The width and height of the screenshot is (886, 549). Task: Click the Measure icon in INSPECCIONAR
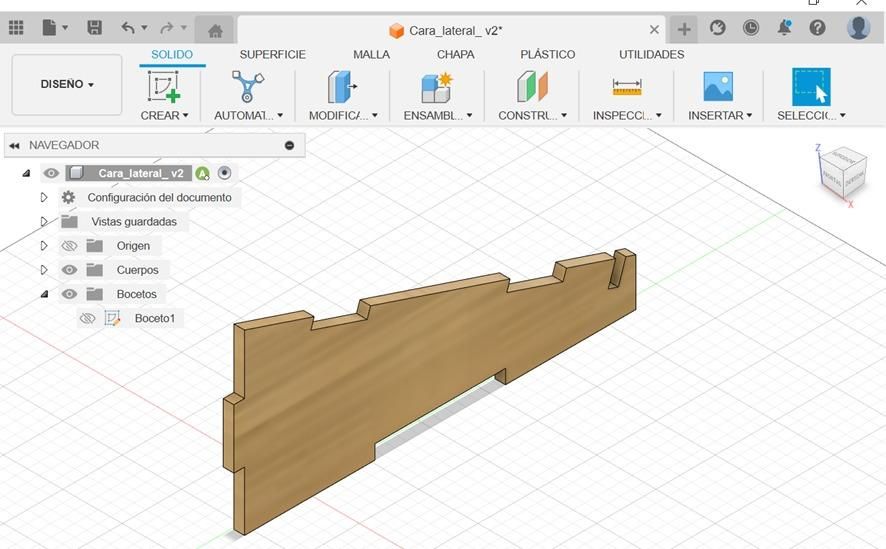tap(627, 88)
